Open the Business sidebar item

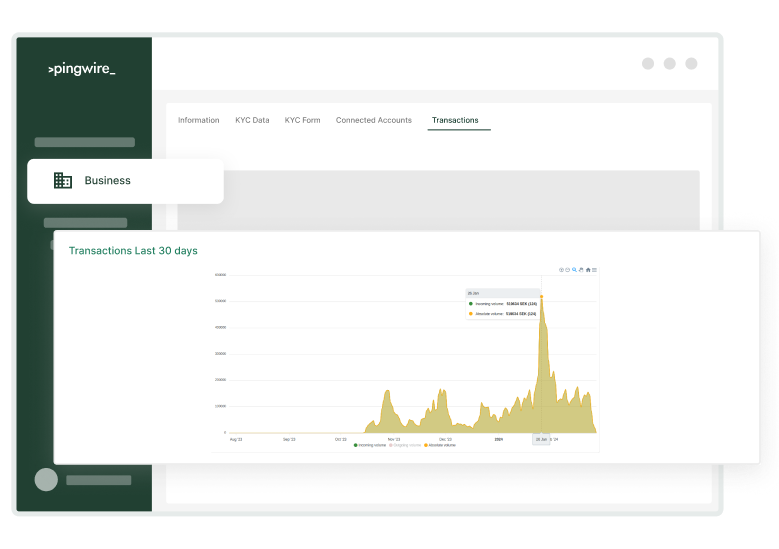[125, 181]
